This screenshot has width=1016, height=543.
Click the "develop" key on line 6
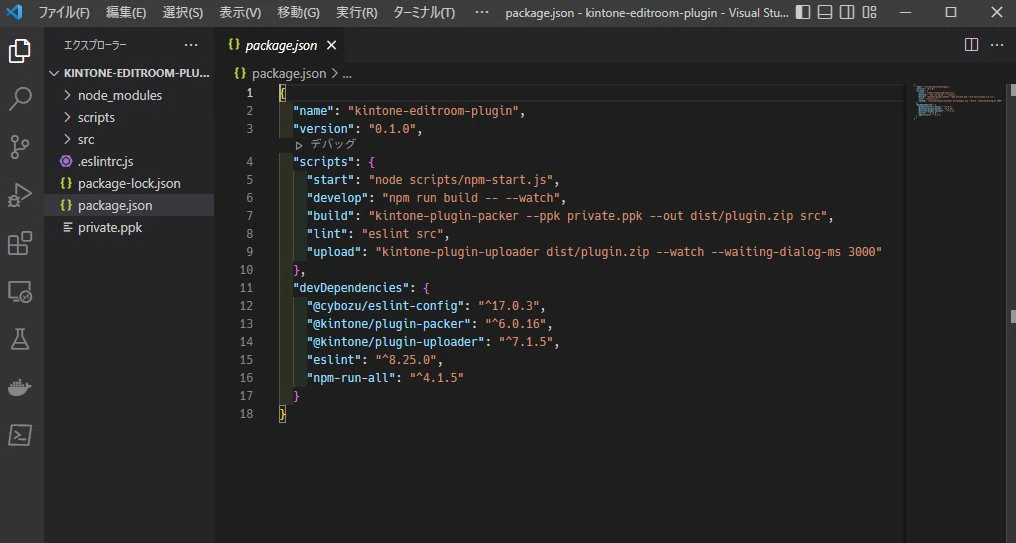pos(338,198)
